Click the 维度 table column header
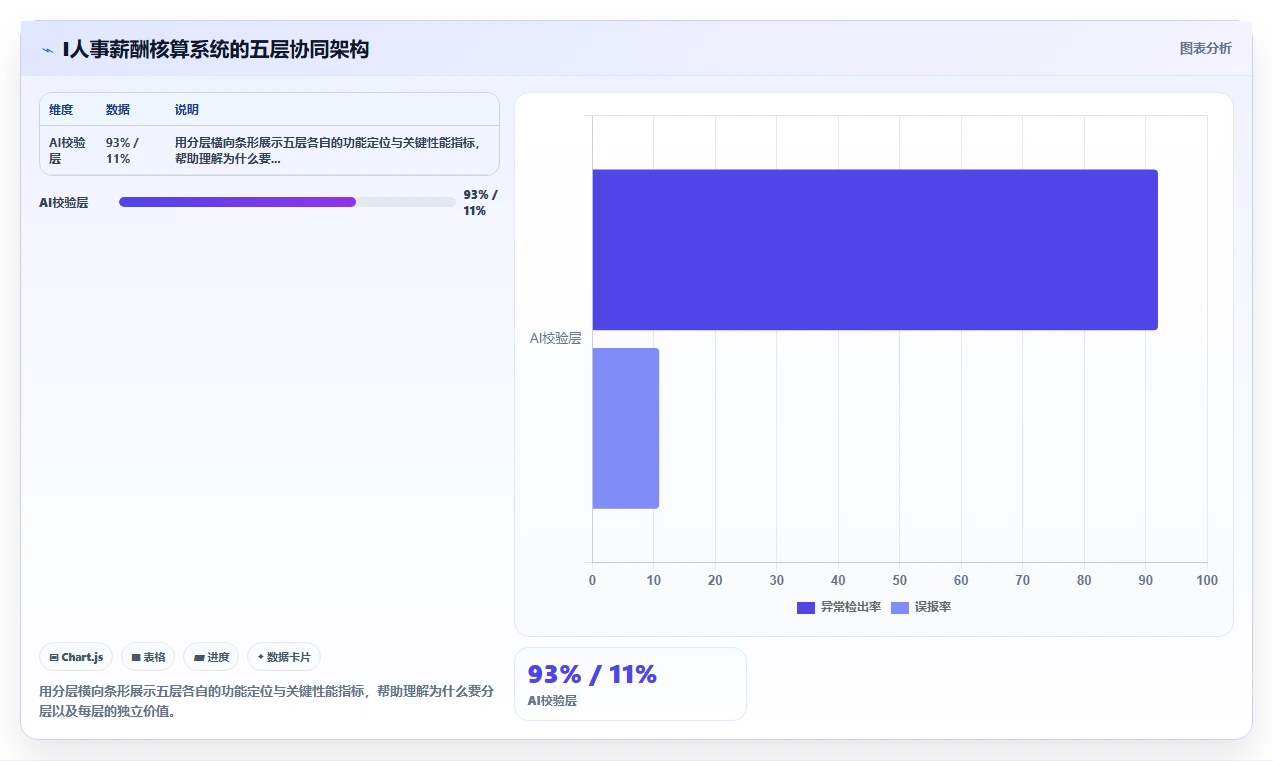The height and width of the screenshot is (761, 1273). tap(61, 110)
